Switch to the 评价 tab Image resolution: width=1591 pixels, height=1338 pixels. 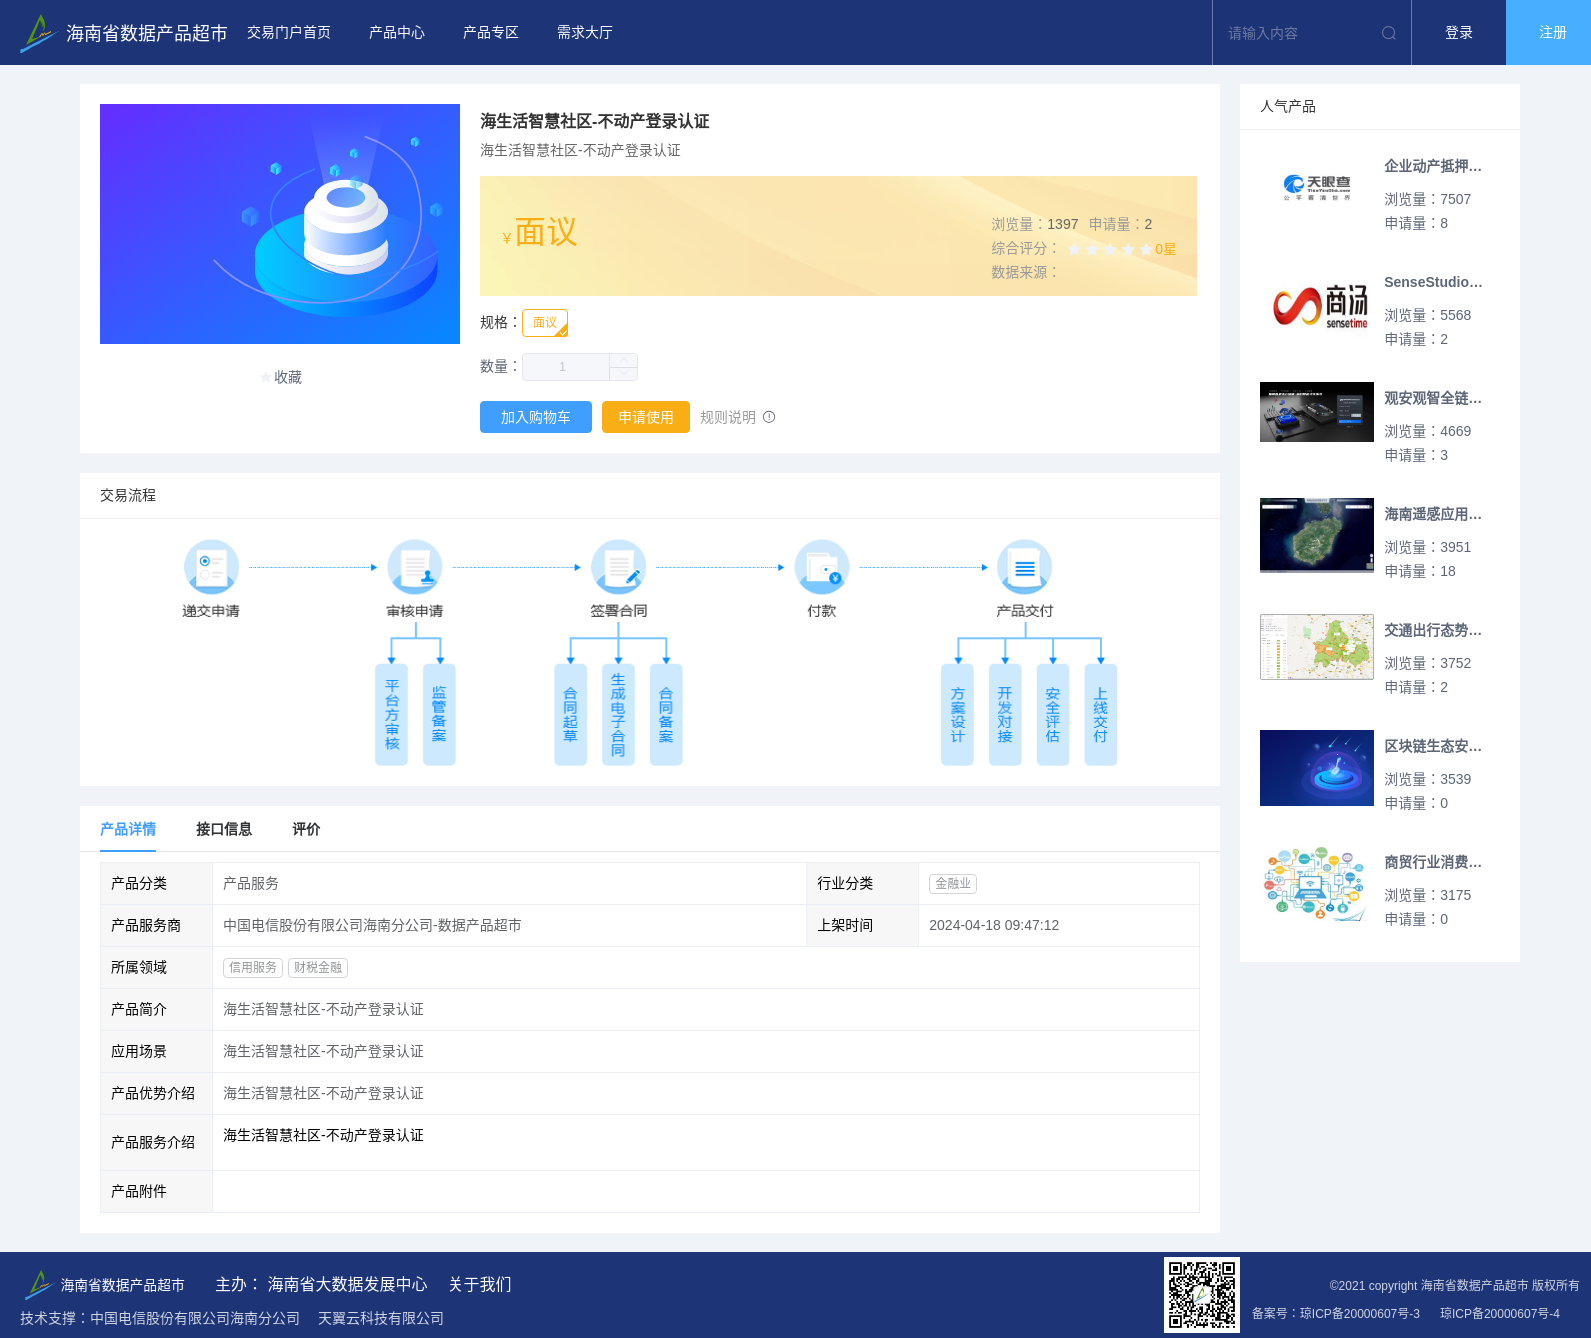[306, 829]
